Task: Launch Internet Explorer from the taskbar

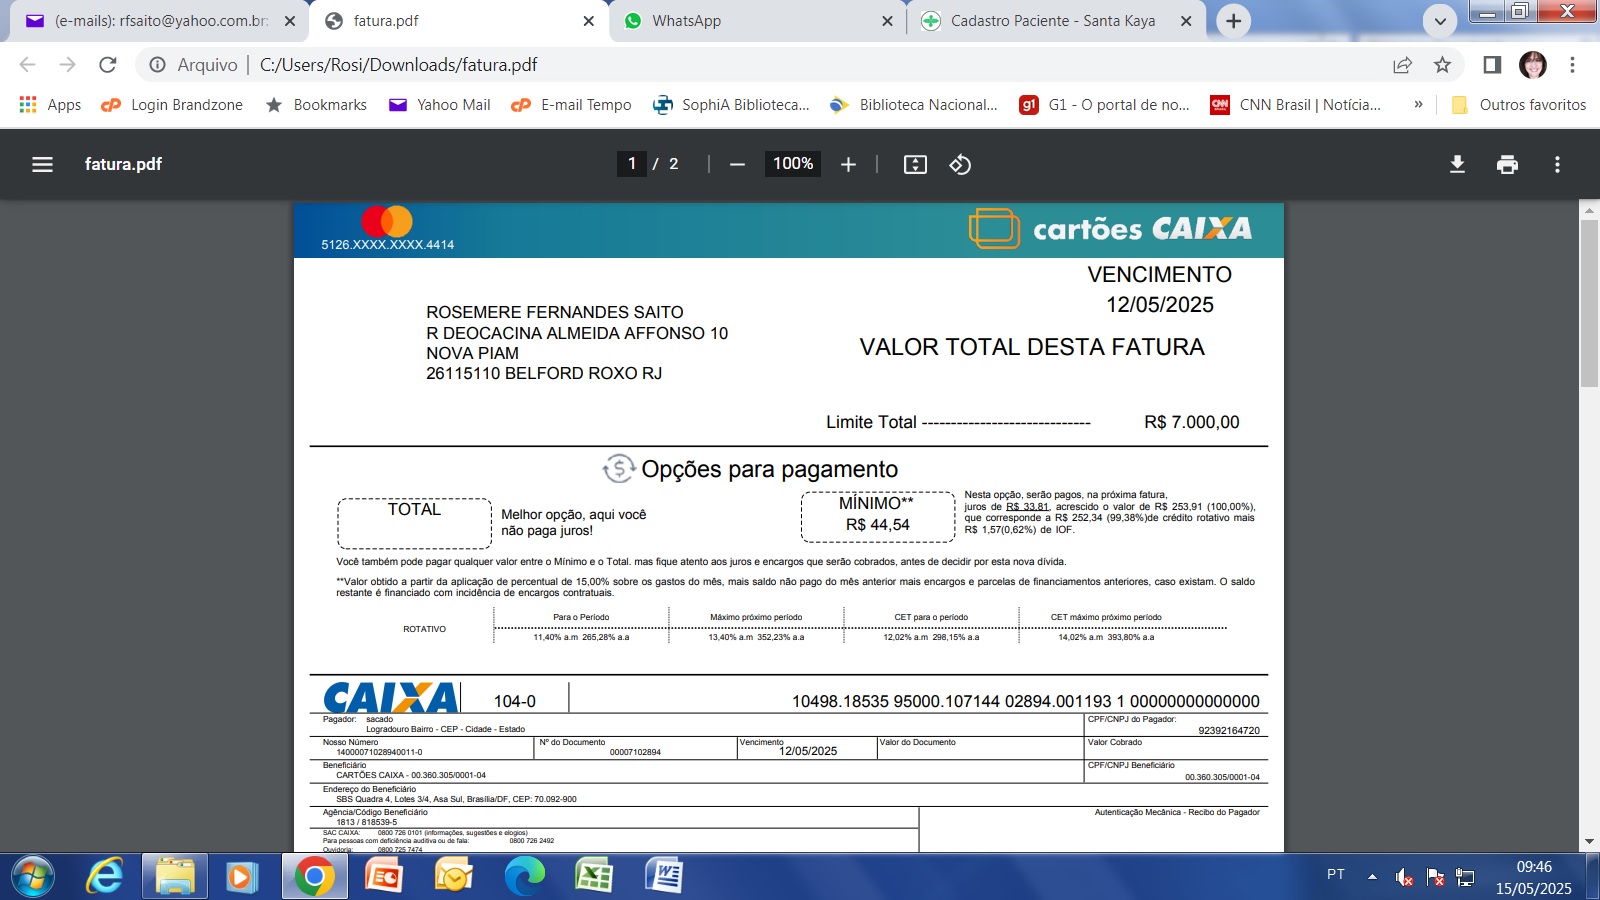Action: [104, 877]
